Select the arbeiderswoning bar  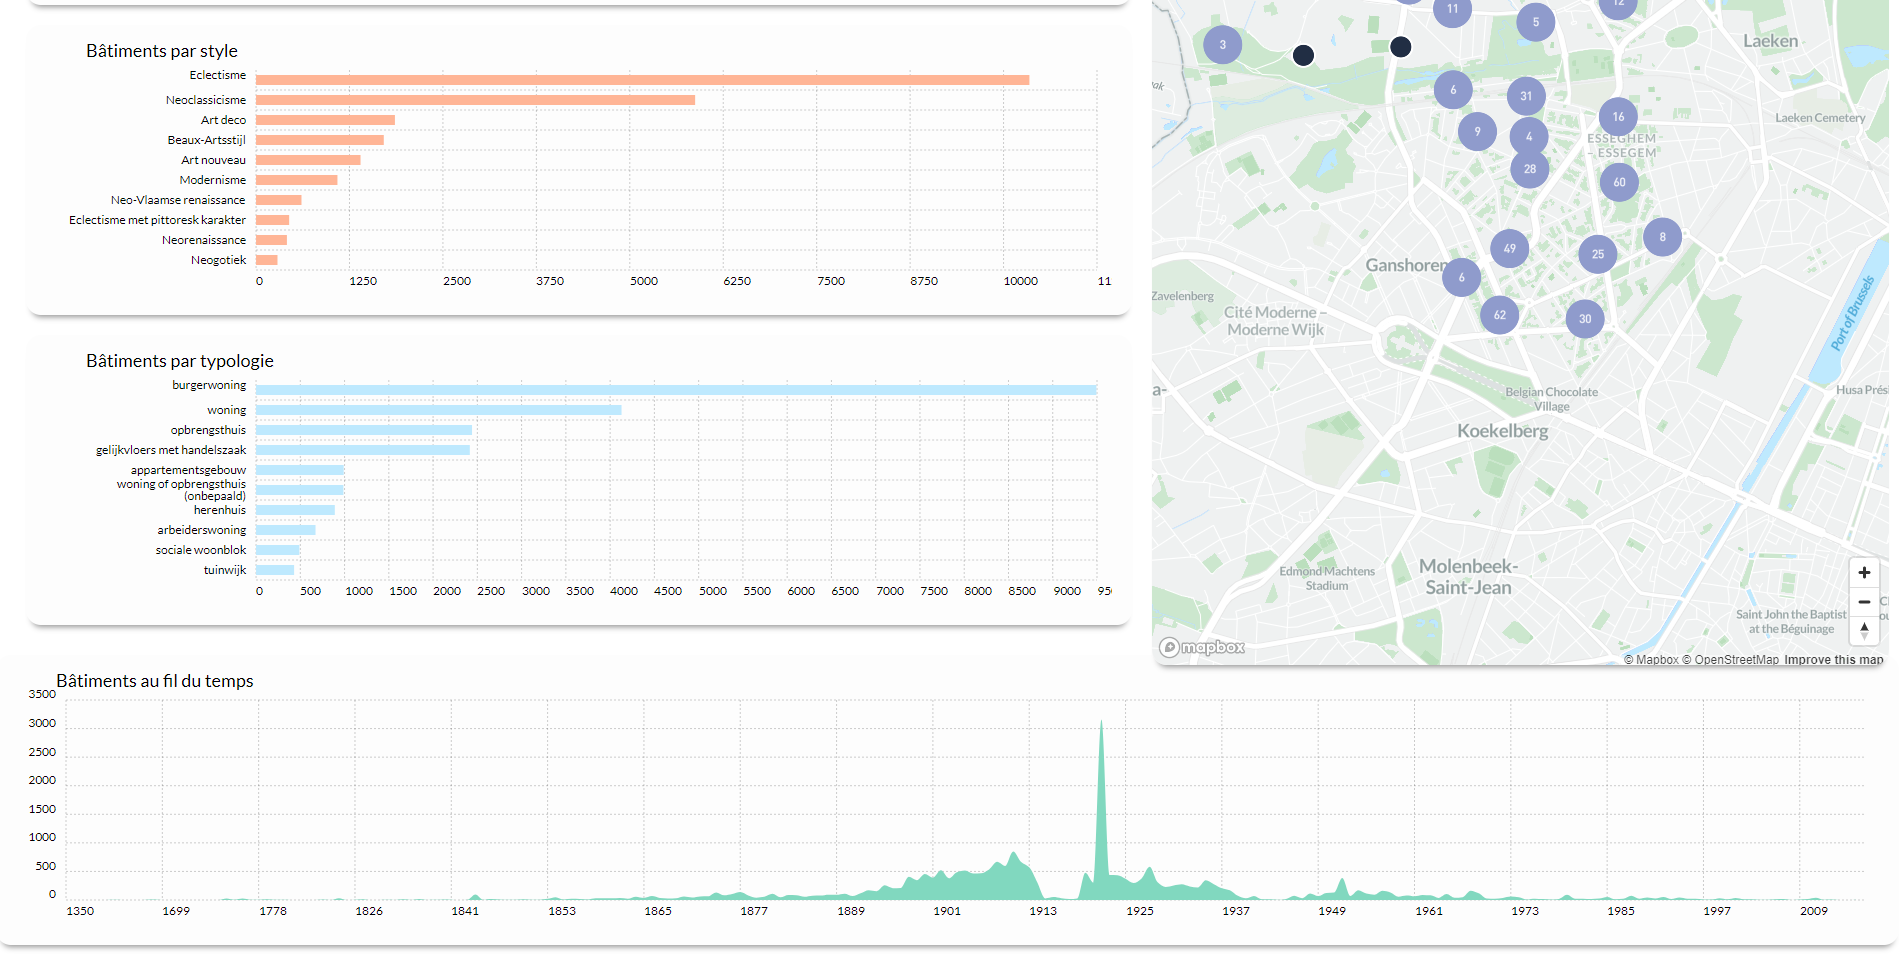click(x=285, y=530)
